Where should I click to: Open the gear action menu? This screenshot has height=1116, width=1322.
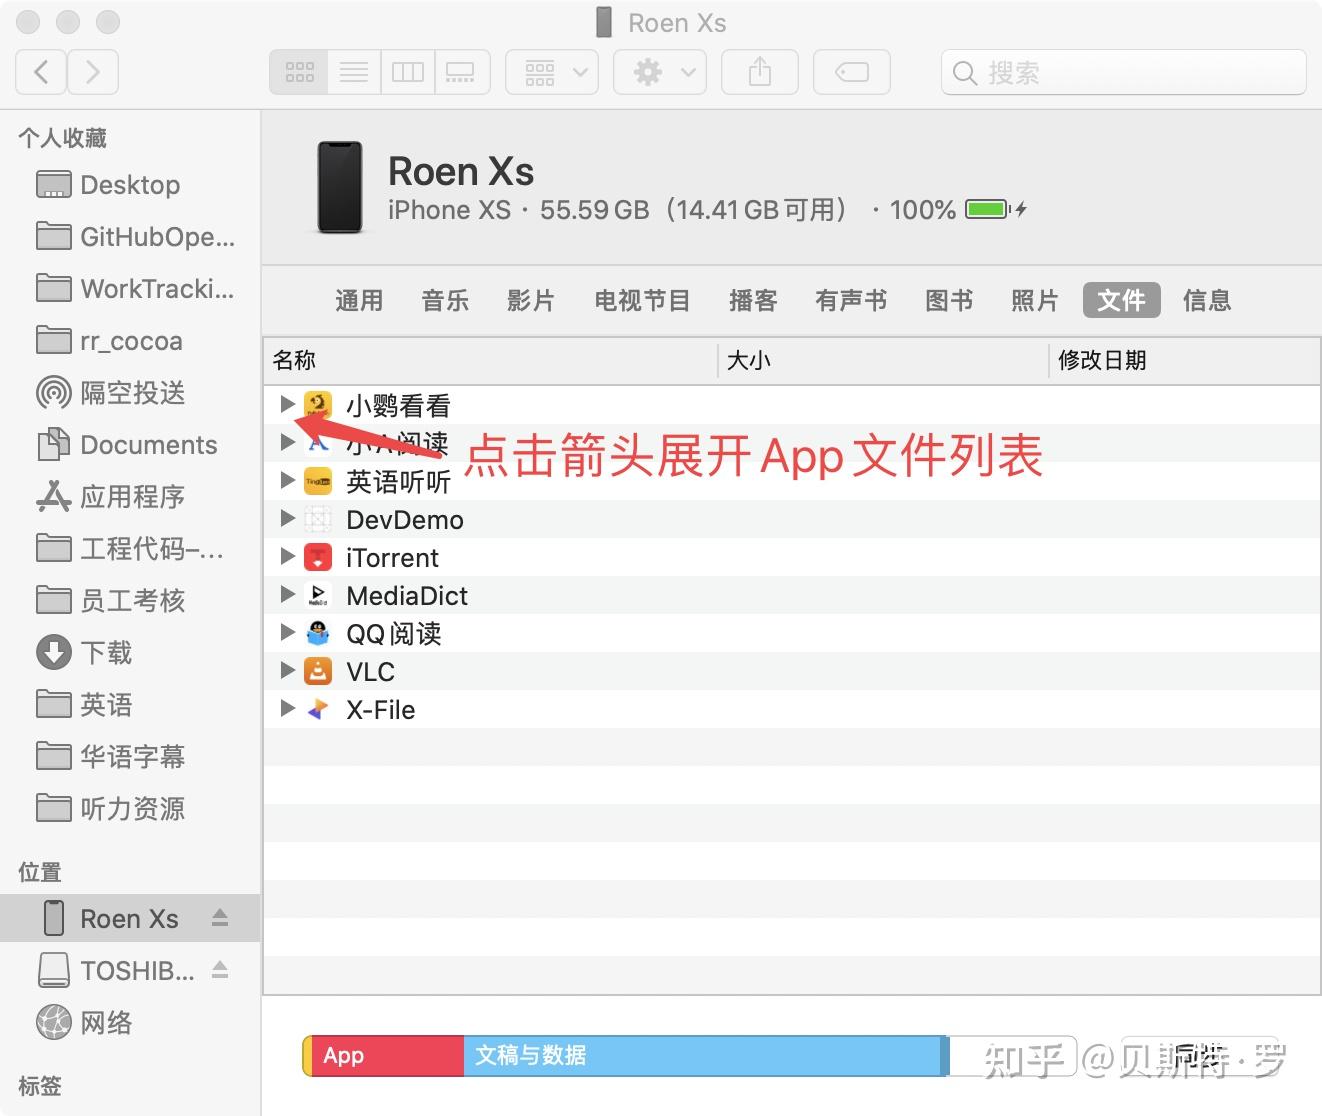660,72
